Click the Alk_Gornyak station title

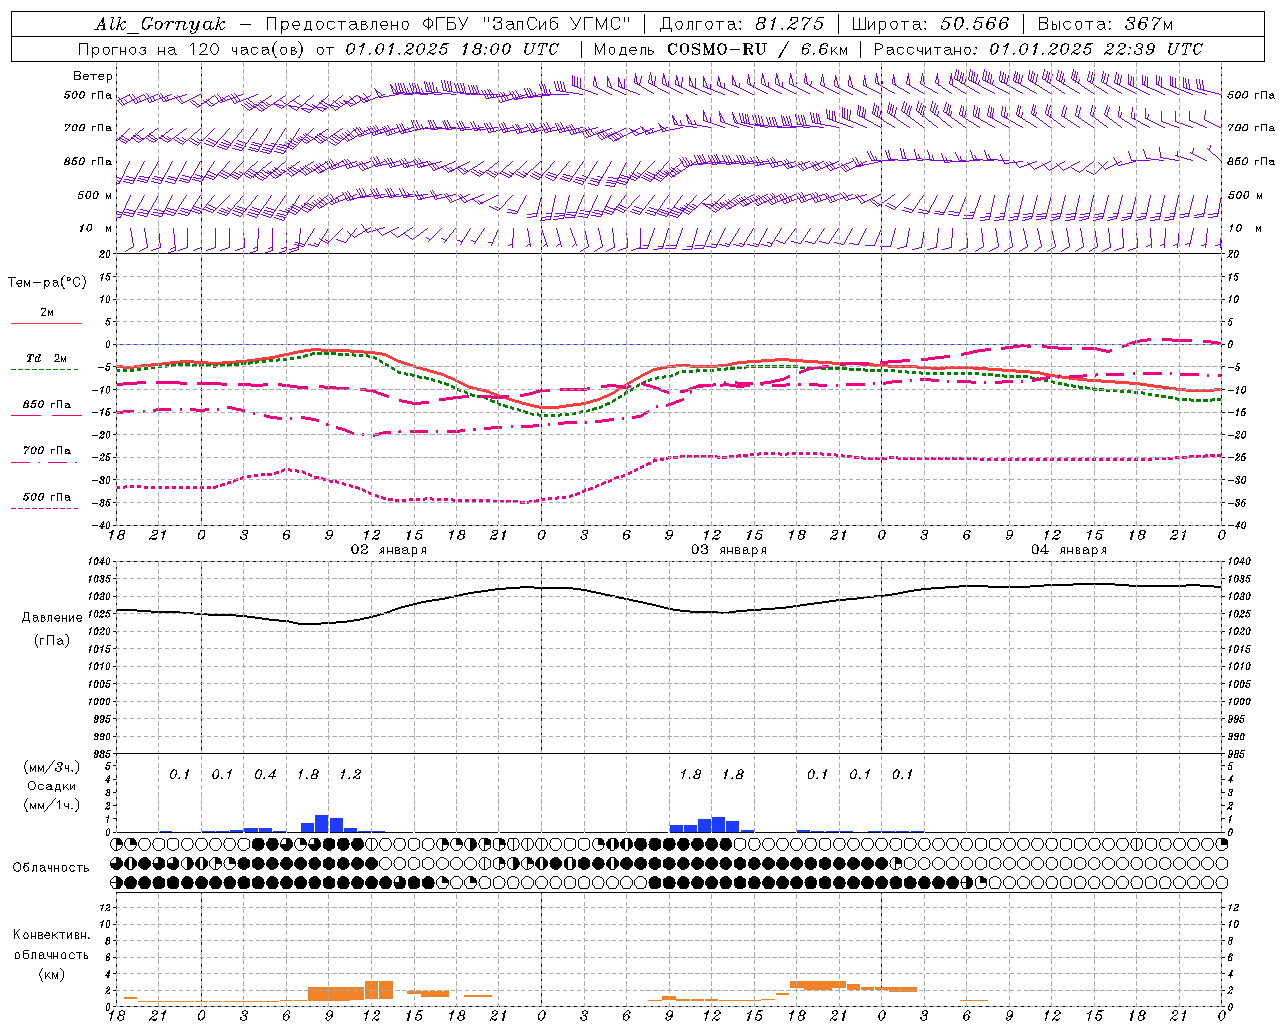coord(160,24)
